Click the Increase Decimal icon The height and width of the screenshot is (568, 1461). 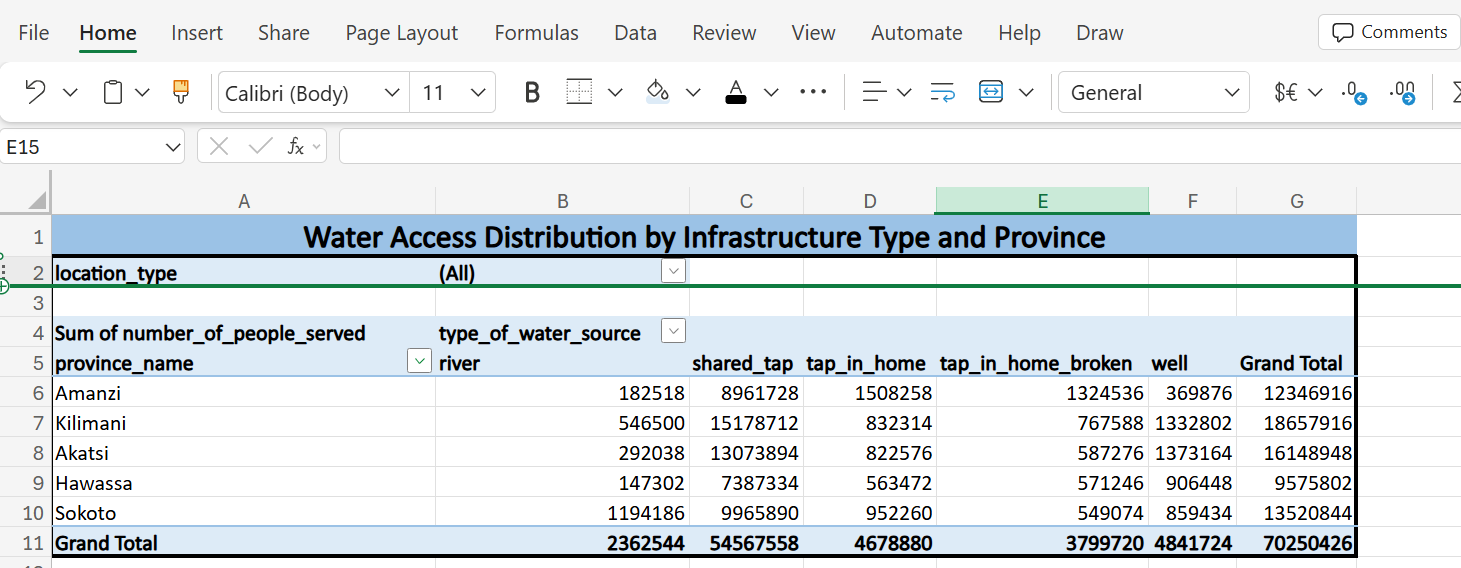1403,93
